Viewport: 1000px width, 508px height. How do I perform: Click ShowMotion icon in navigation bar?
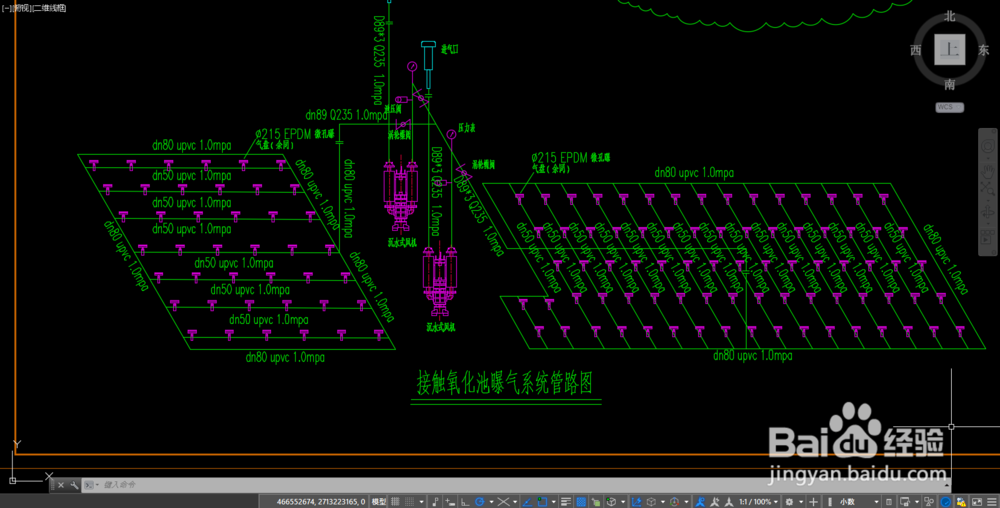point(988,236)
